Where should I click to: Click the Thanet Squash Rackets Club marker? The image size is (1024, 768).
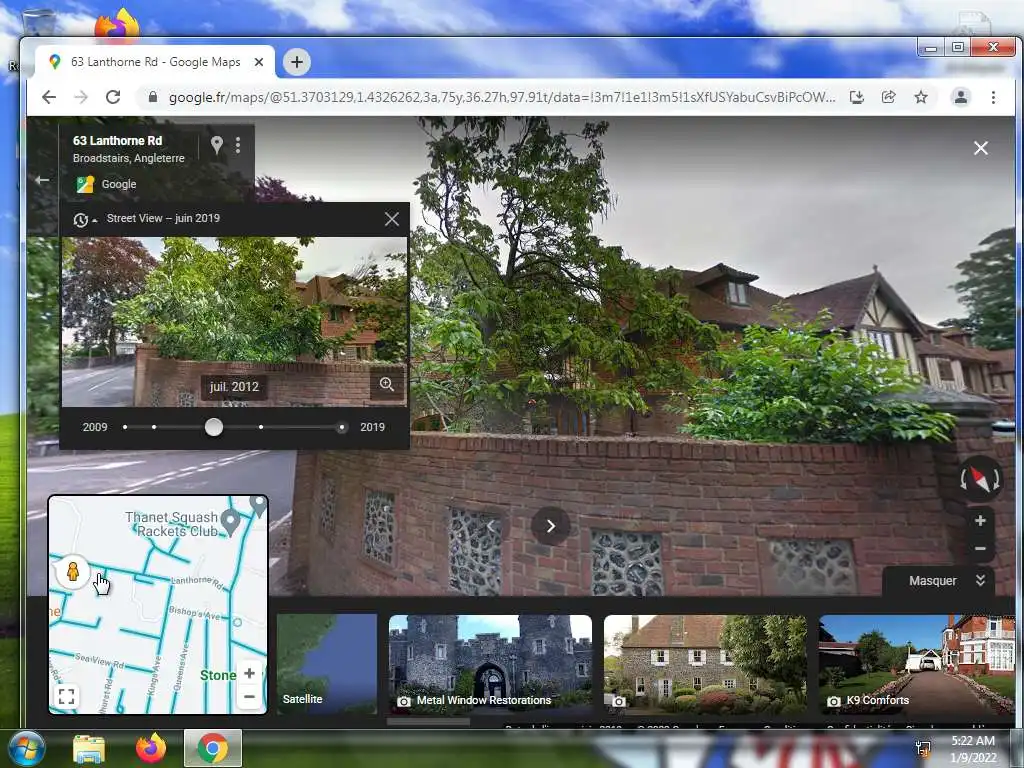click(x=230, y=522)
